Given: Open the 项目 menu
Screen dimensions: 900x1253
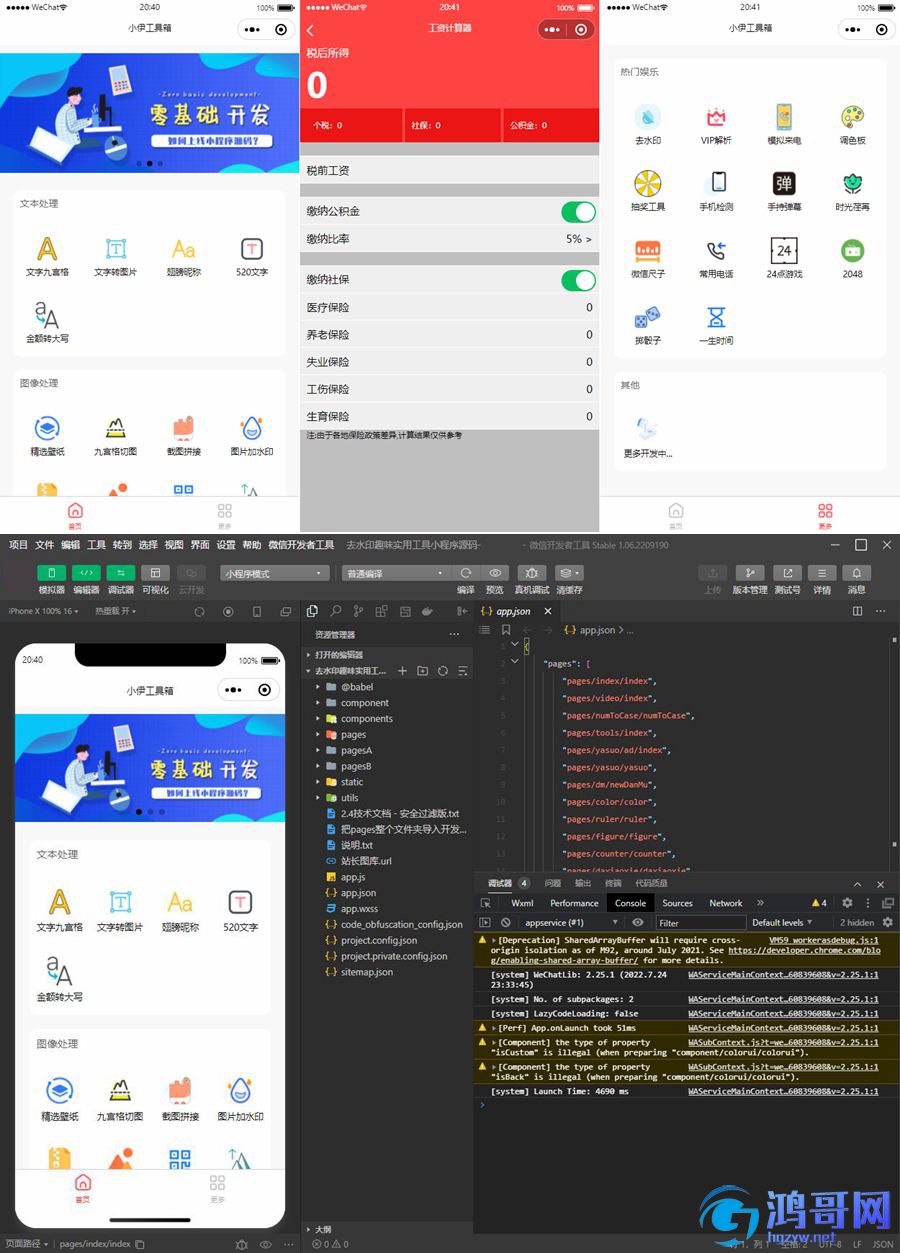Looking at the screenshot, I should coord(18,545).
